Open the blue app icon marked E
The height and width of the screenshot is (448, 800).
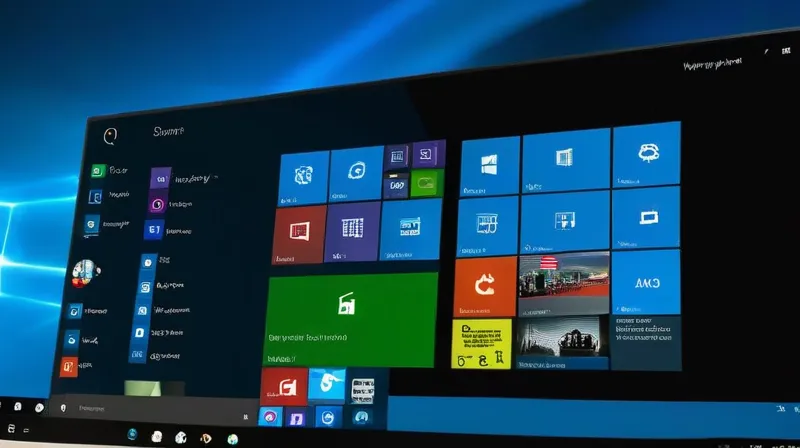point(154,230)
